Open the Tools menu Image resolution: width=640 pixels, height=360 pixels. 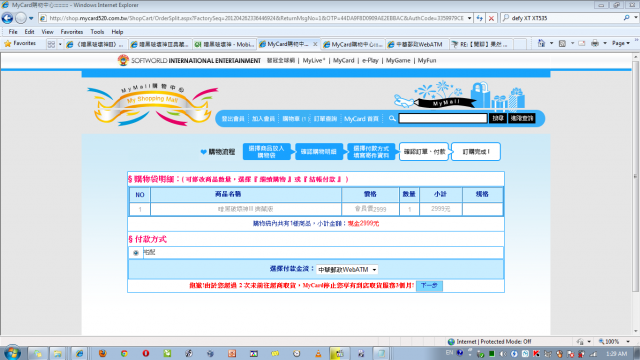tap(97, 31)
